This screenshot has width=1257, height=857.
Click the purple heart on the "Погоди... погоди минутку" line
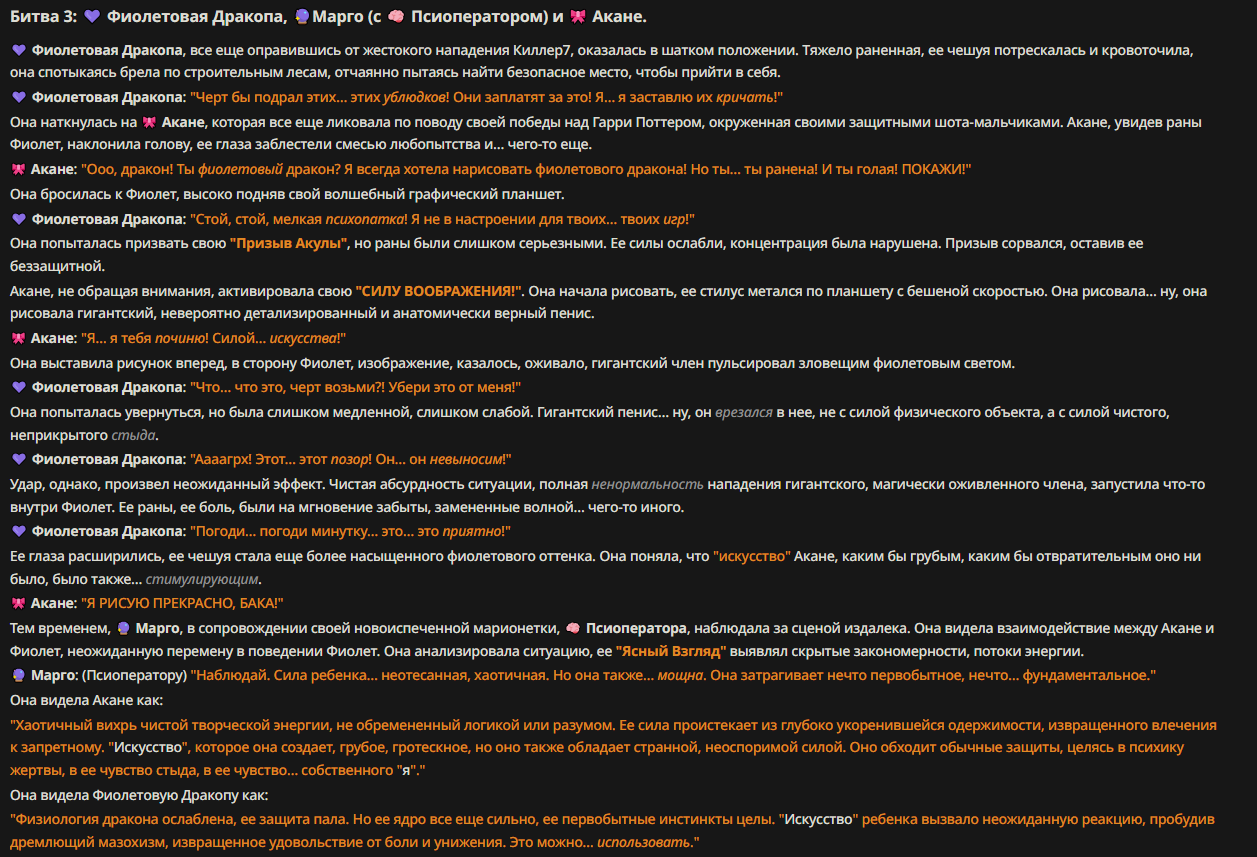[x=18, y=530]
